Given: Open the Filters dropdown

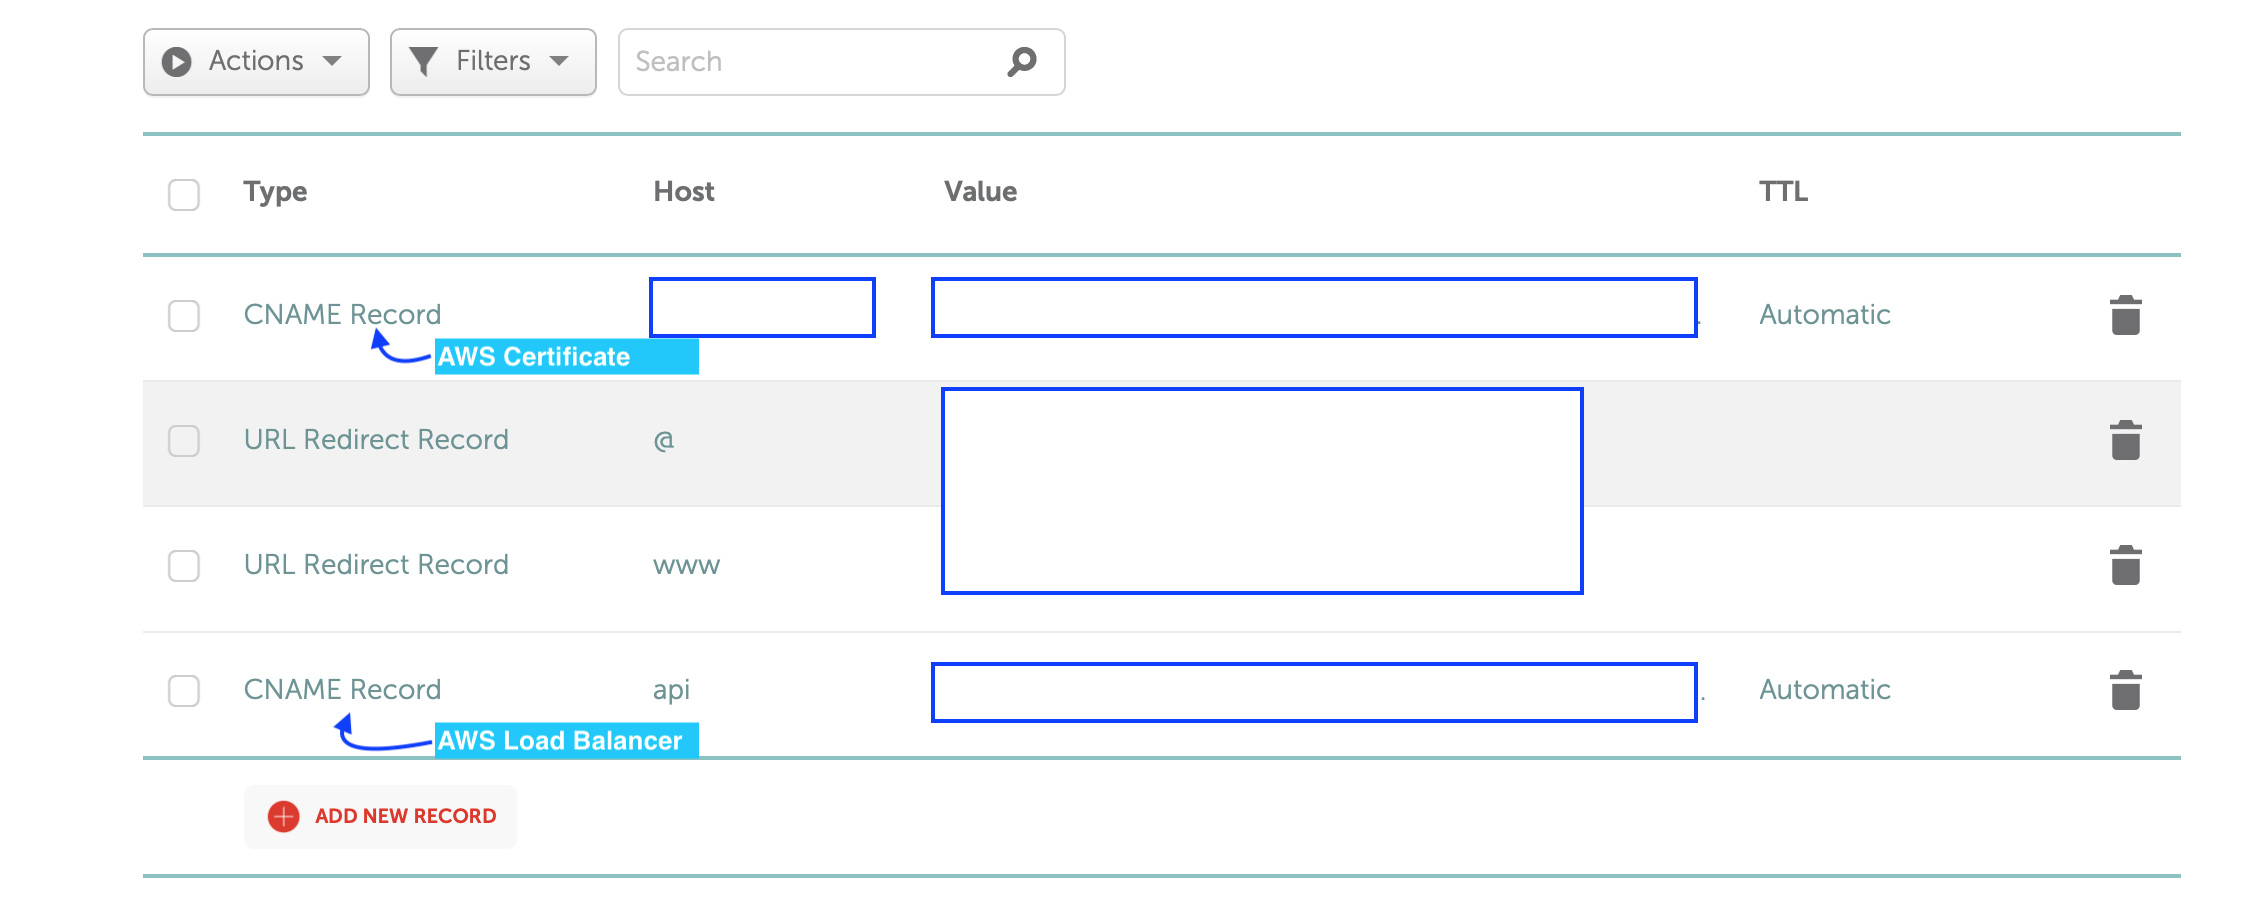Looking at the screenshot, I should click(493, 61).
